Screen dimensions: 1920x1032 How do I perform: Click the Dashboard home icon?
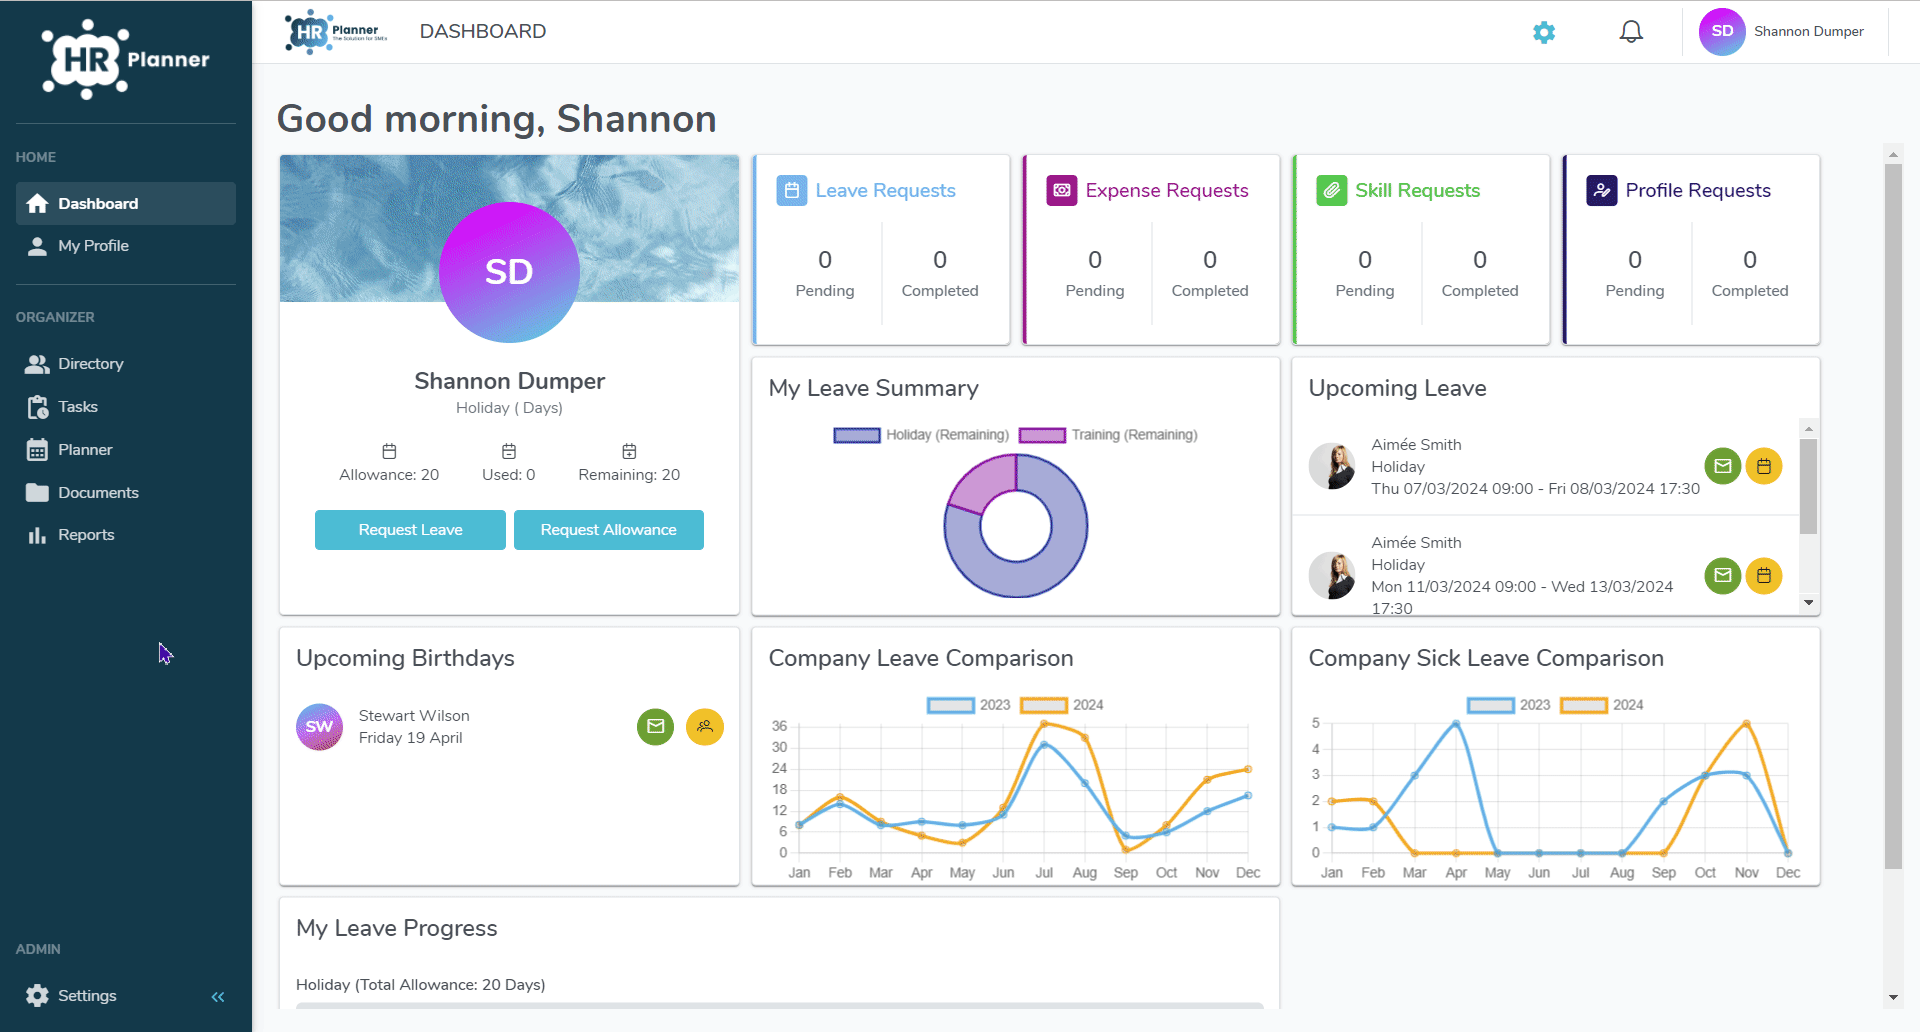pos(37,204)
